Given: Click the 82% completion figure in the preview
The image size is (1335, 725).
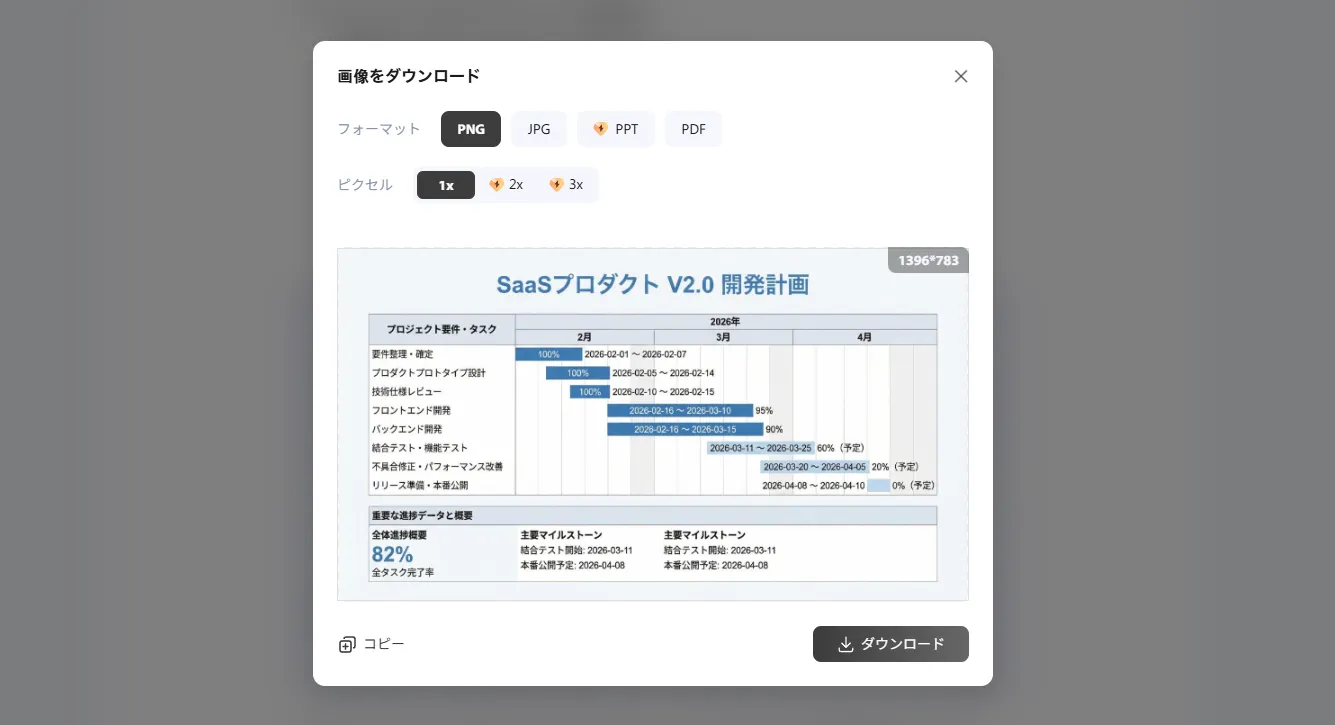Looking at the screenshot, I should (392, 555).
